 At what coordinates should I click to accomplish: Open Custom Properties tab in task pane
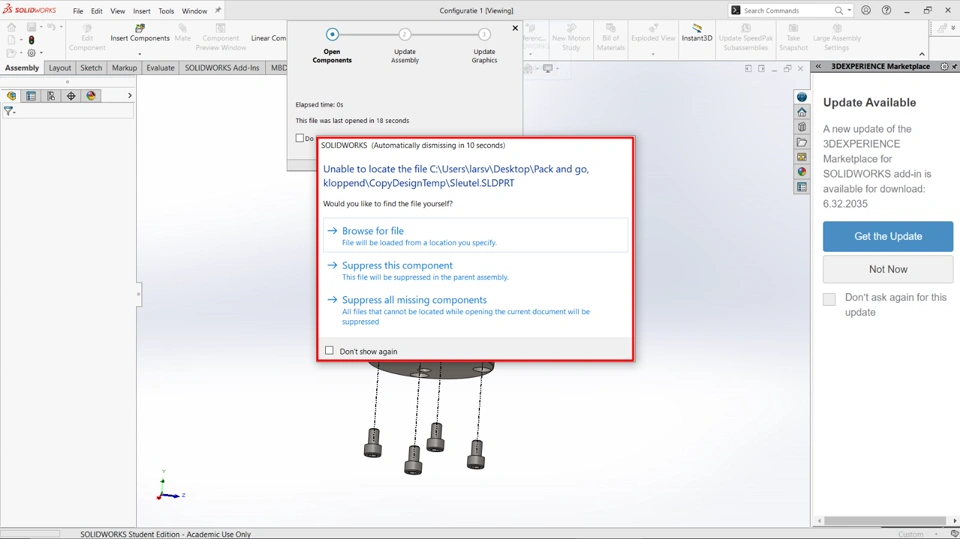pyautogui.click(x=801, y=187)
